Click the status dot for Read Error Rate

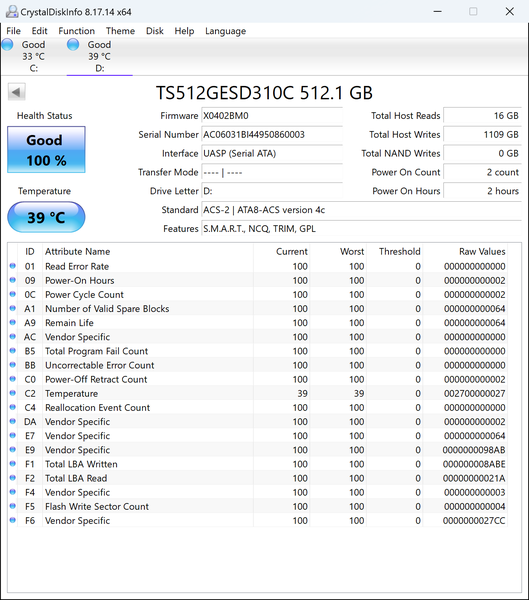(13, 266)
